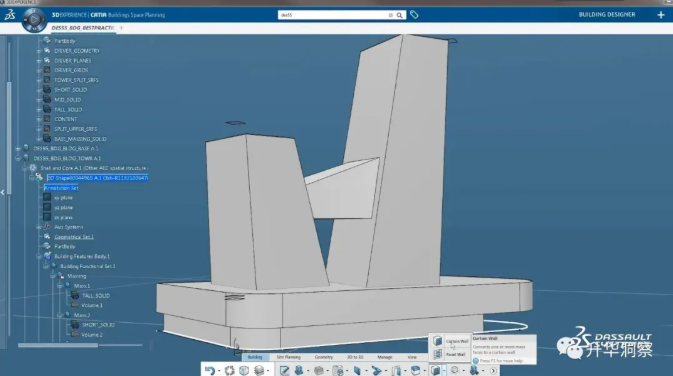Screen dimensions: 673x376
Task: Select the Geometrical Set.1 tree item
Action: click(74, 237)
